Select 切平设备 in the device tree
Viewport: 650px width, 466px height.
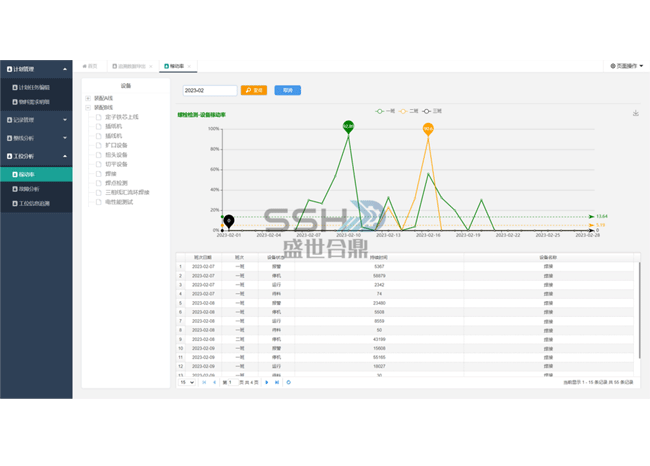116,164
